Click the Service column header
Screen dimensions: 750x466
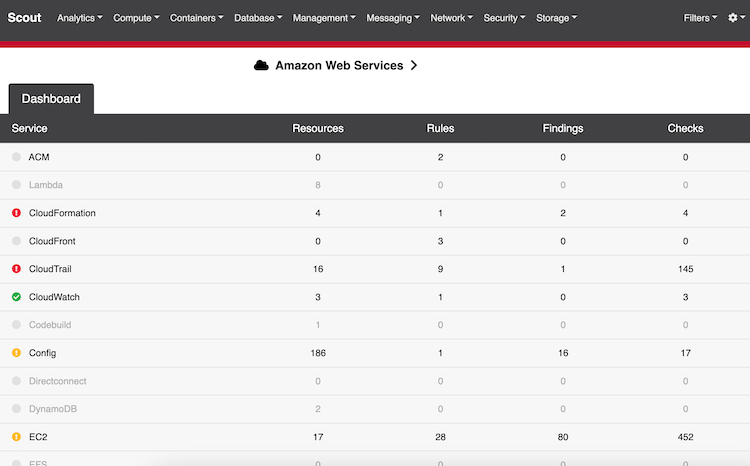click(29, 128)
